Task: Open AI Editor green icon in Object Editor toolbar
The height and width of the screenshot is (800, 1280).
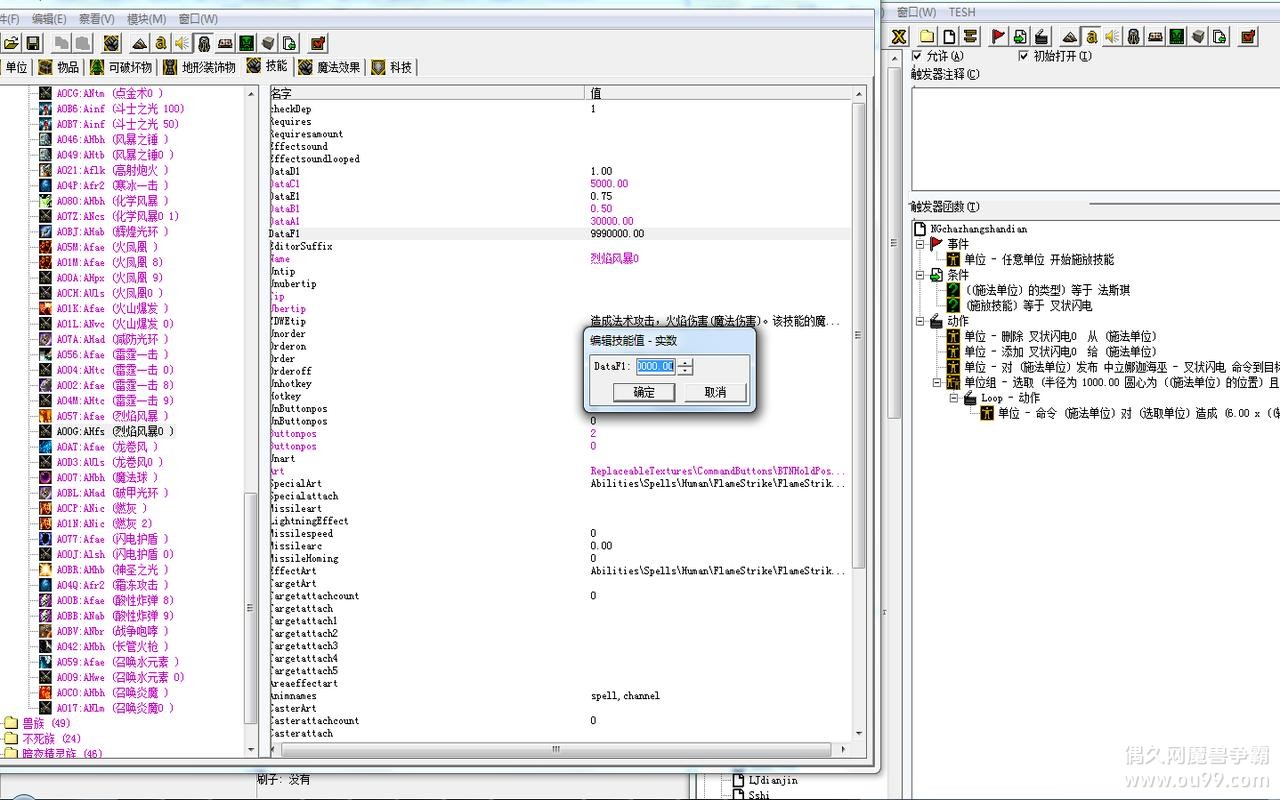Action: (x=246, y=43)
